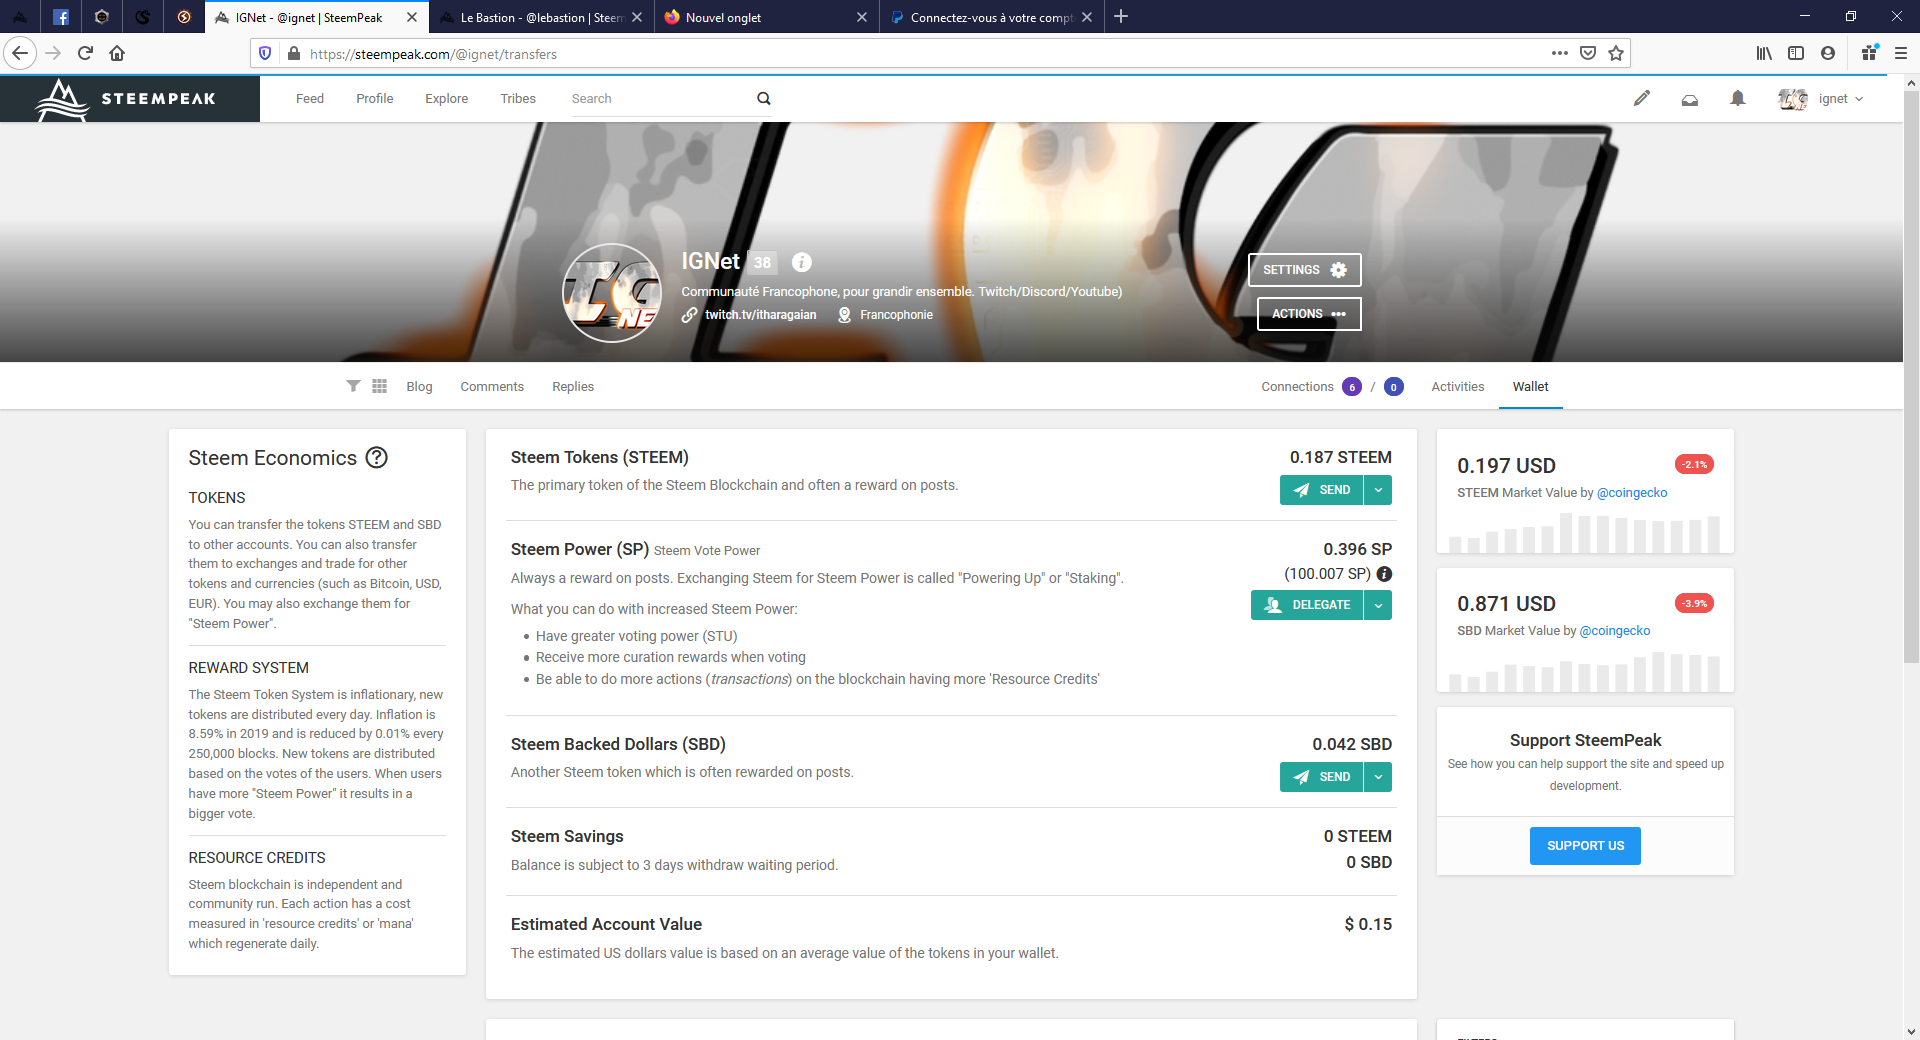This screenshot has height=1040, width=1920.
Task: Open the Explore menu item
Action: point(446,99)
